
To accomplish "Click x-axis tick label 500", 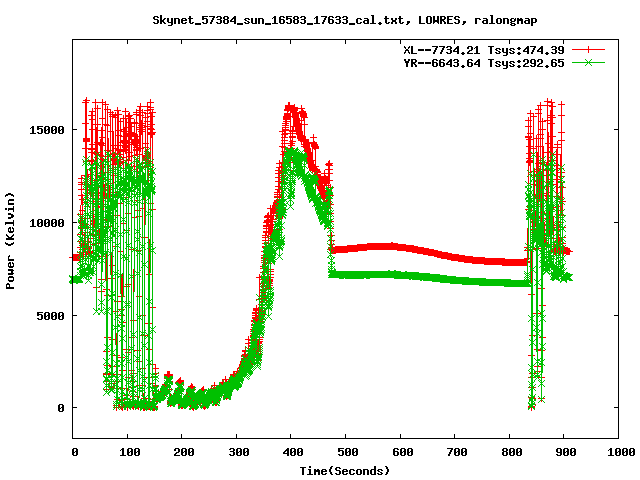I will [x=348, y=452].
